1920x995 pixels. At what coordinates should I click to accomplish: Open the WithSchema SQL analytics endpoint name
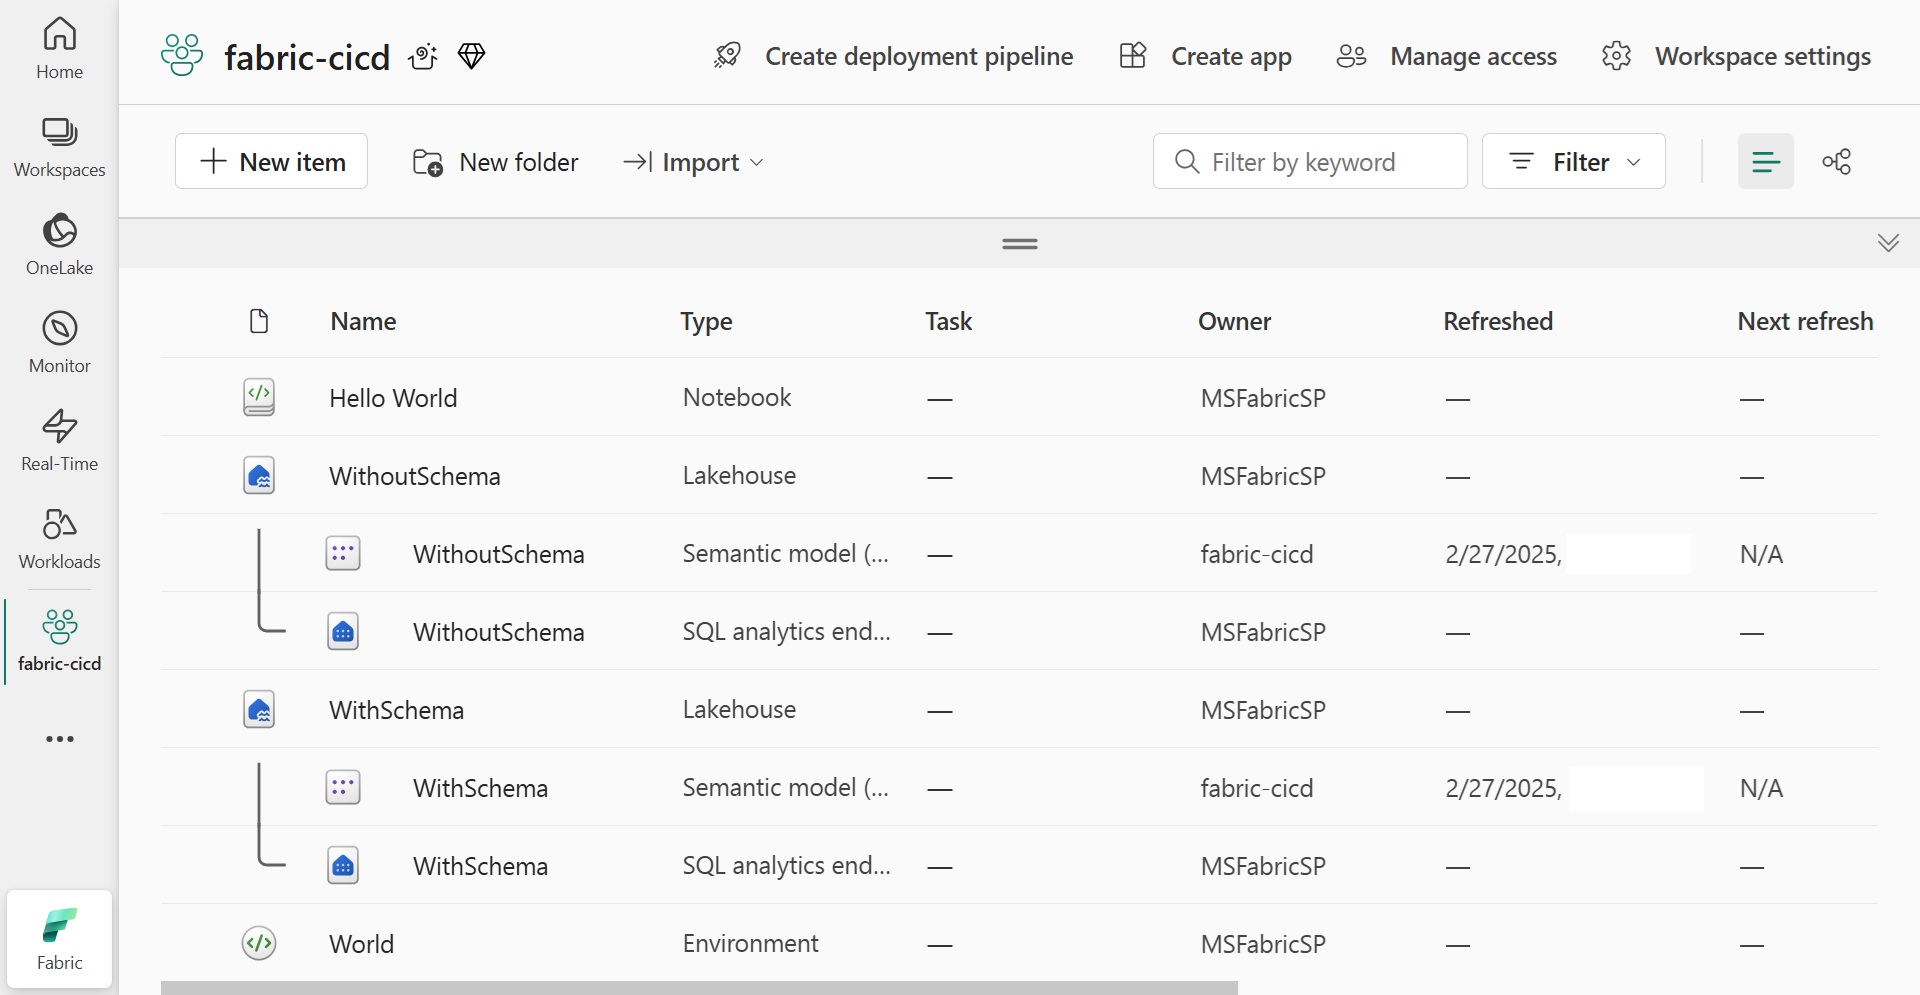(481, 866)
